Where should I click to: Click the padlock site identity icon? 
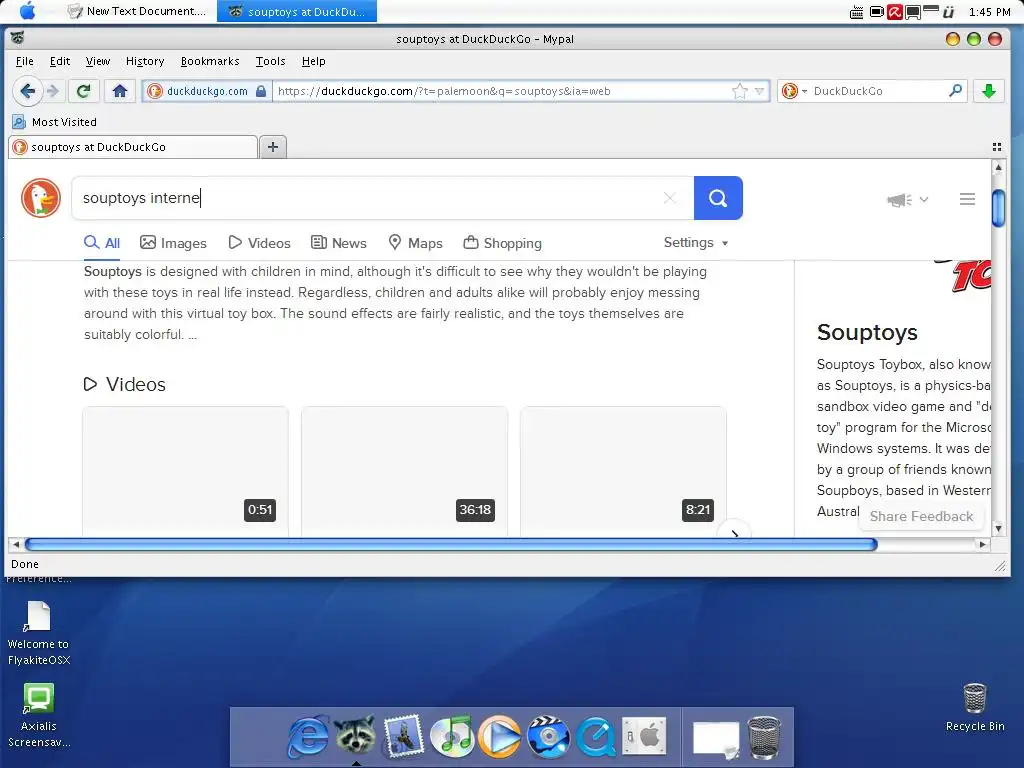261,91
